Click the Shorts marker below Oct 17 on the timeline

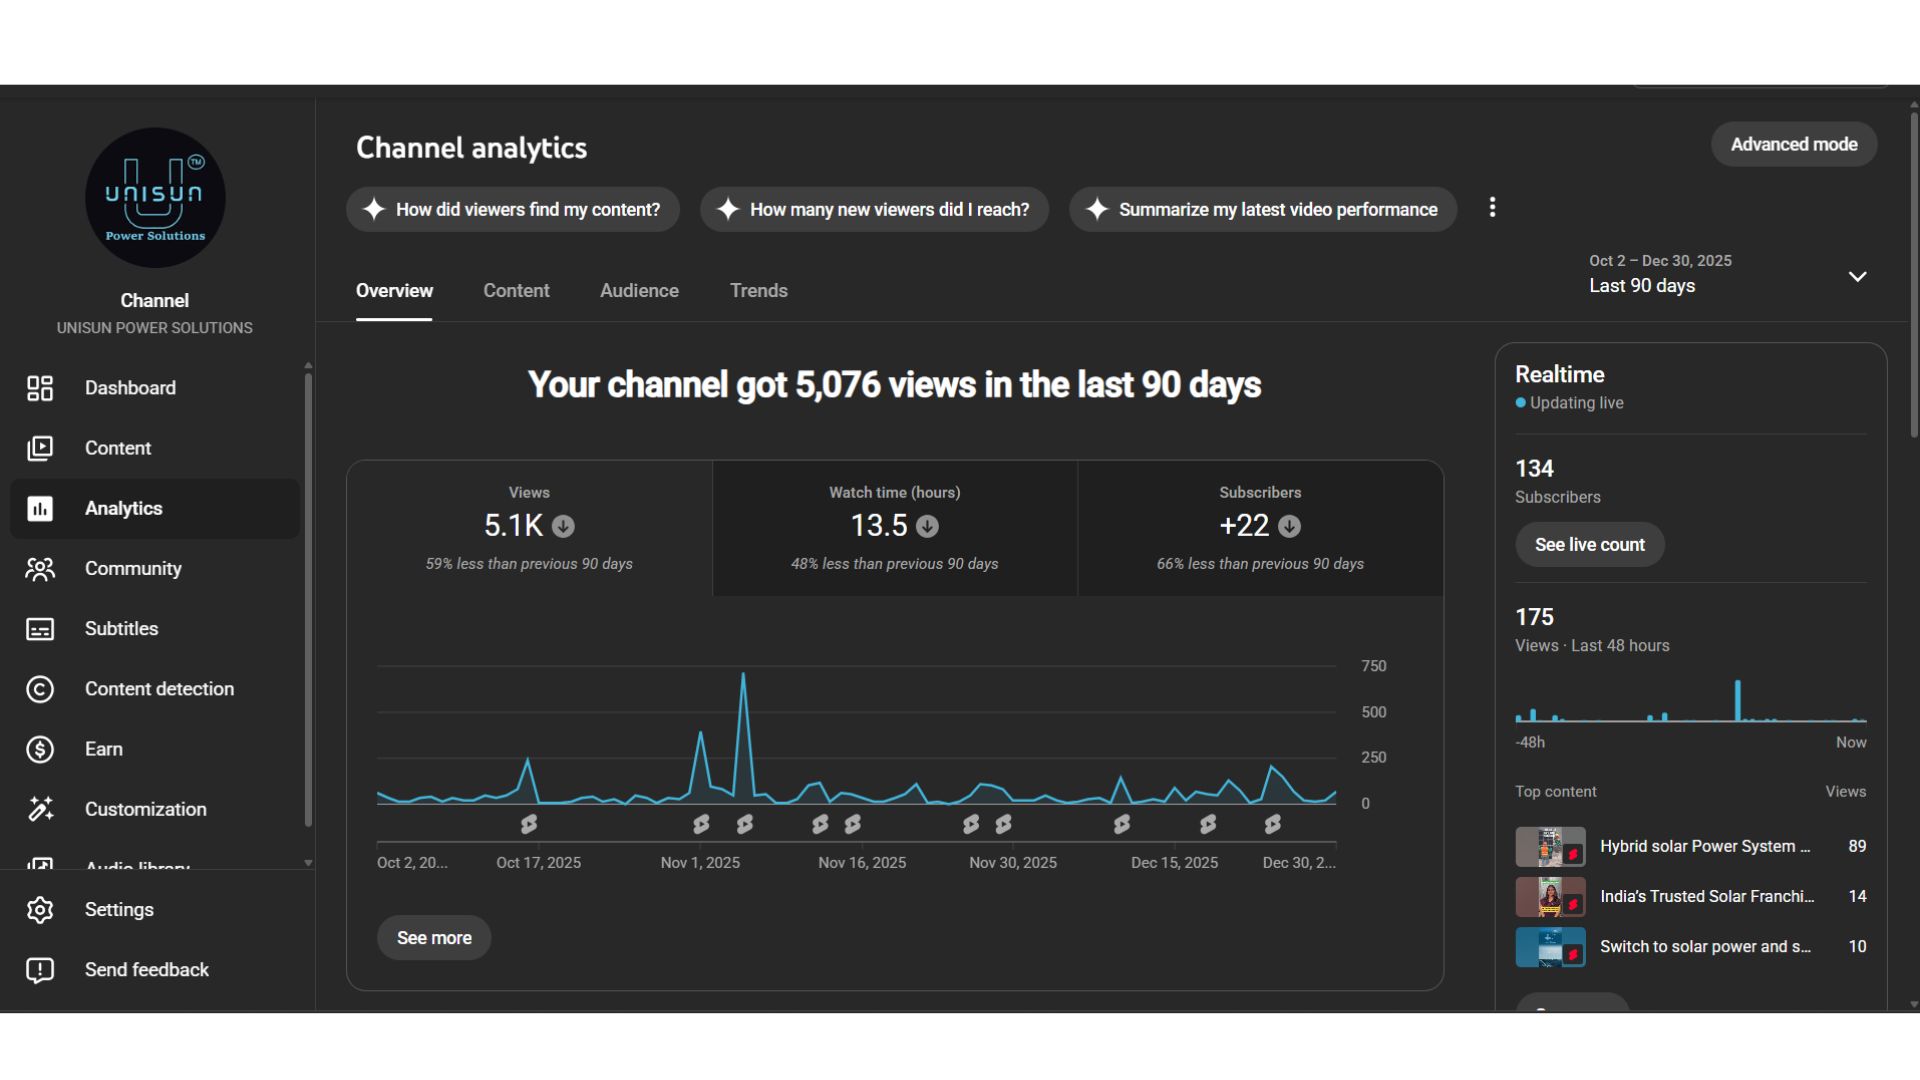pos(529,824)
